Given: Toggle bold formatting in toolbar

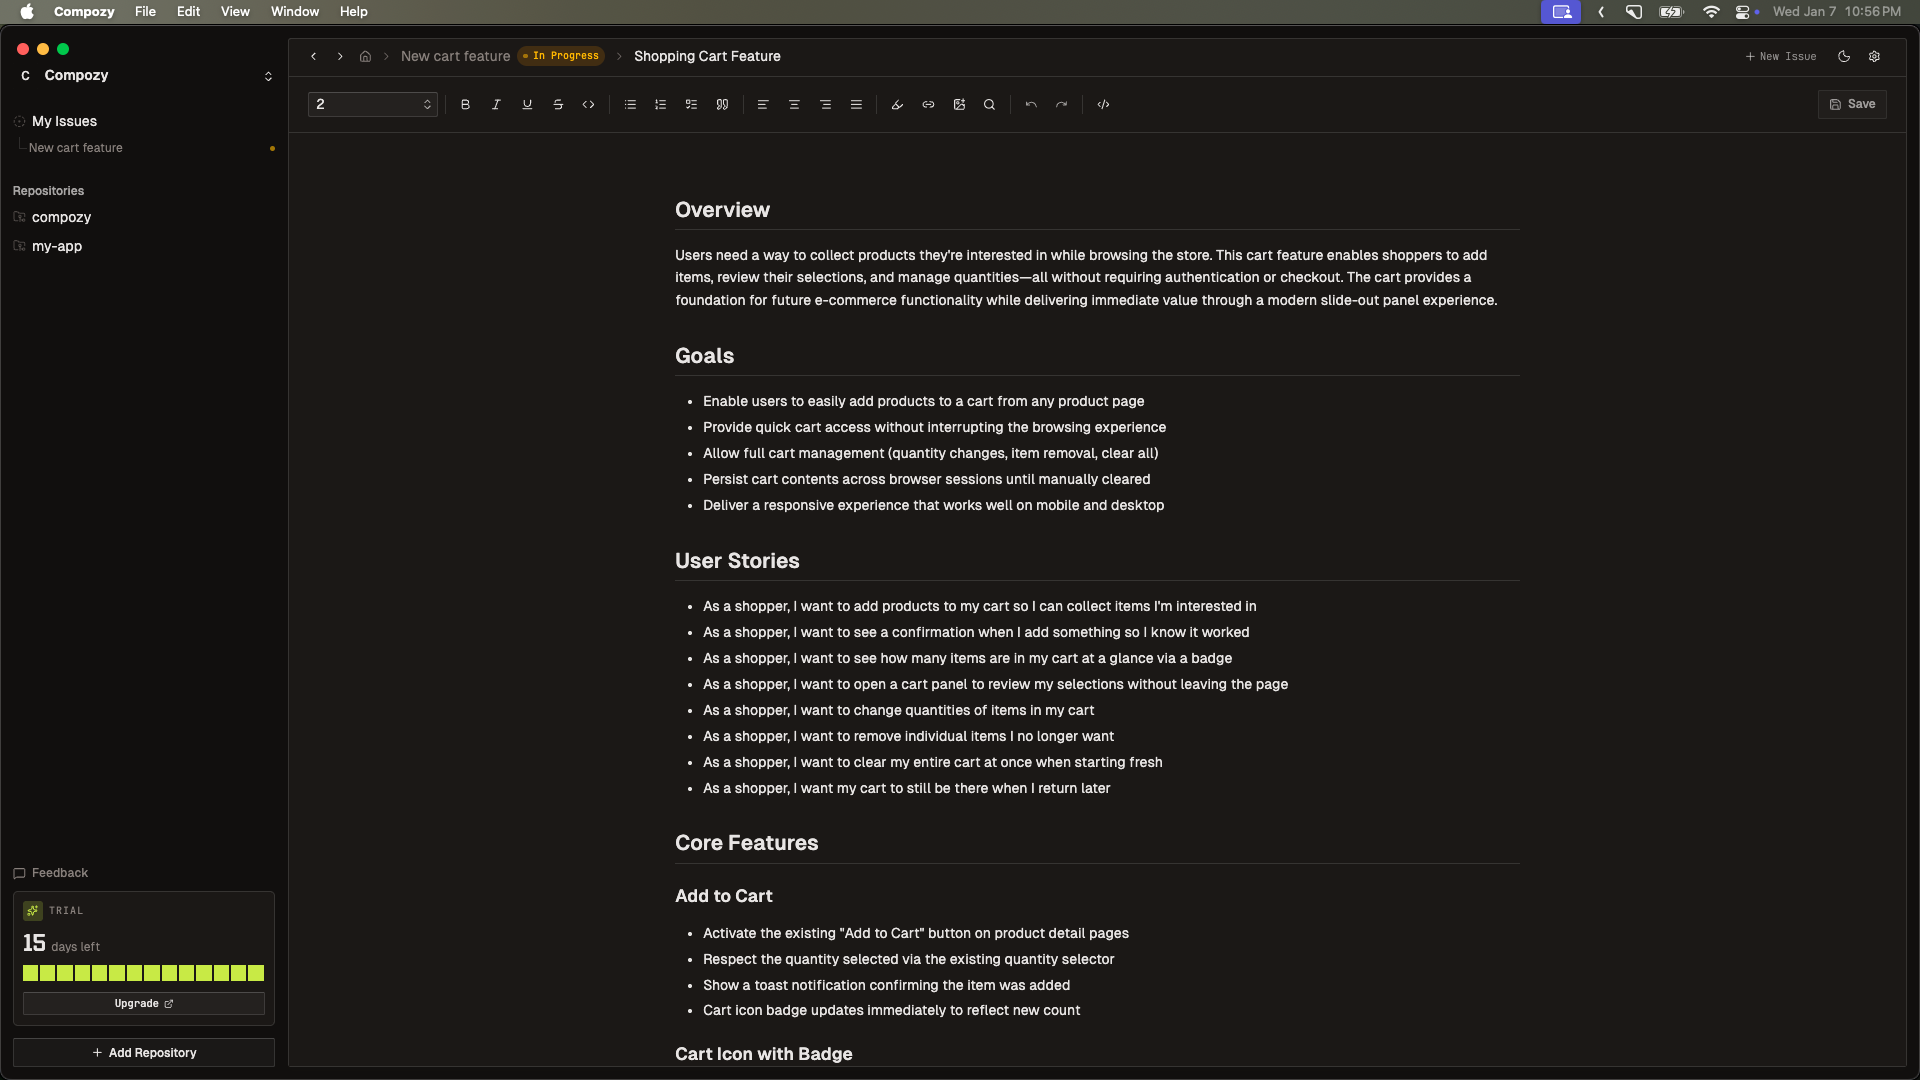Looking at the screenshot, I should click(x=465, y=104).
